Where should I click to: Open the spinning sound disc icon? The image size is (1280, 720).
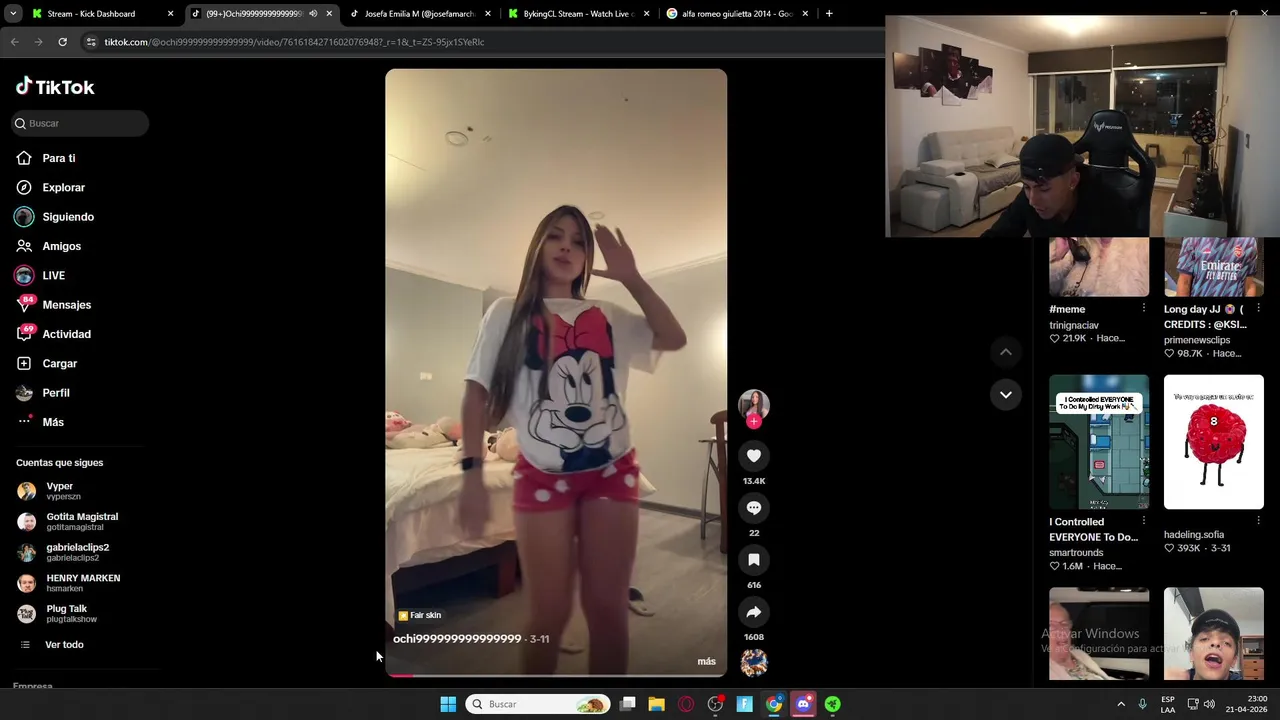point(754,662)
